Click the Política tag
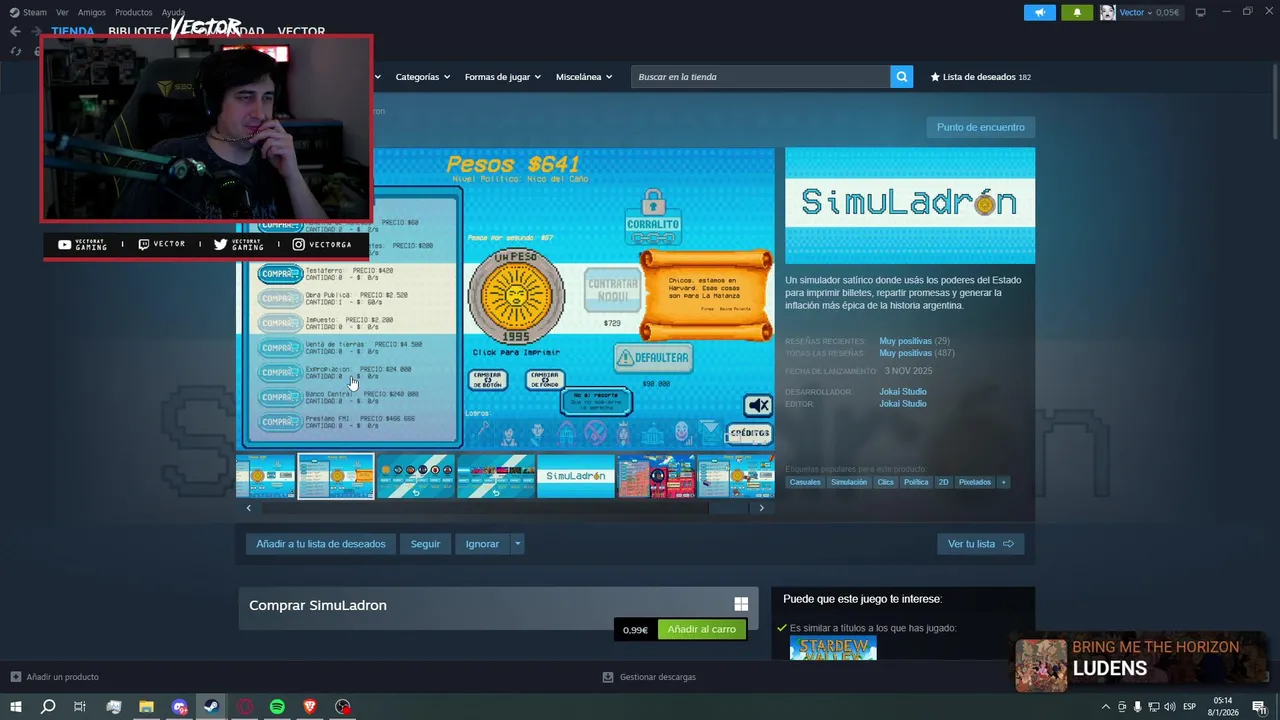The width and height of the screenshot is (1280, 720). (x=916, y=482)
